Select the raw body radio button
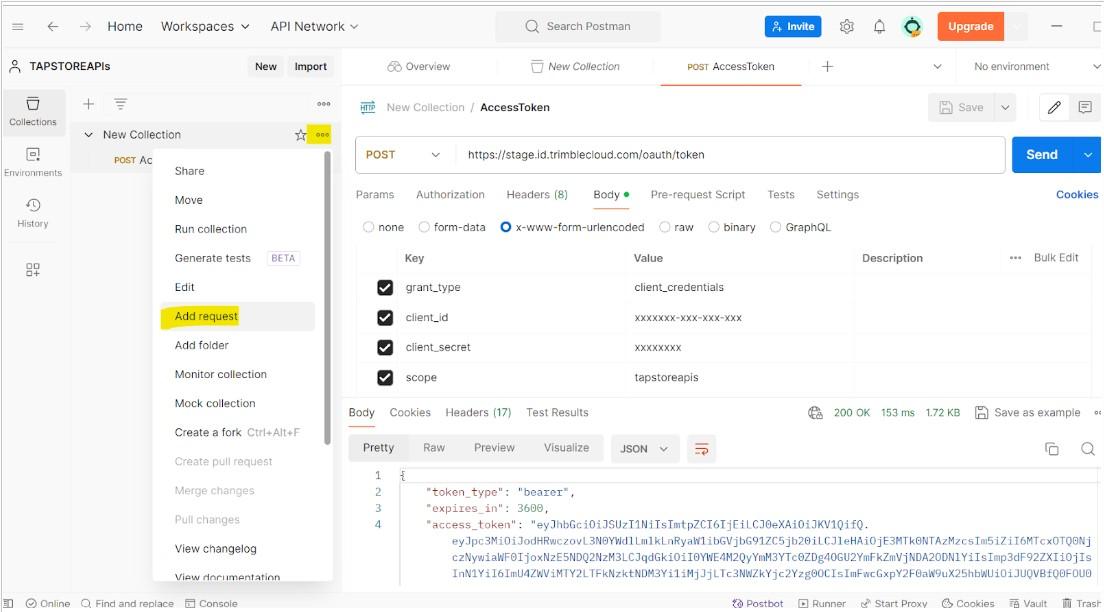 coord(666,227)
